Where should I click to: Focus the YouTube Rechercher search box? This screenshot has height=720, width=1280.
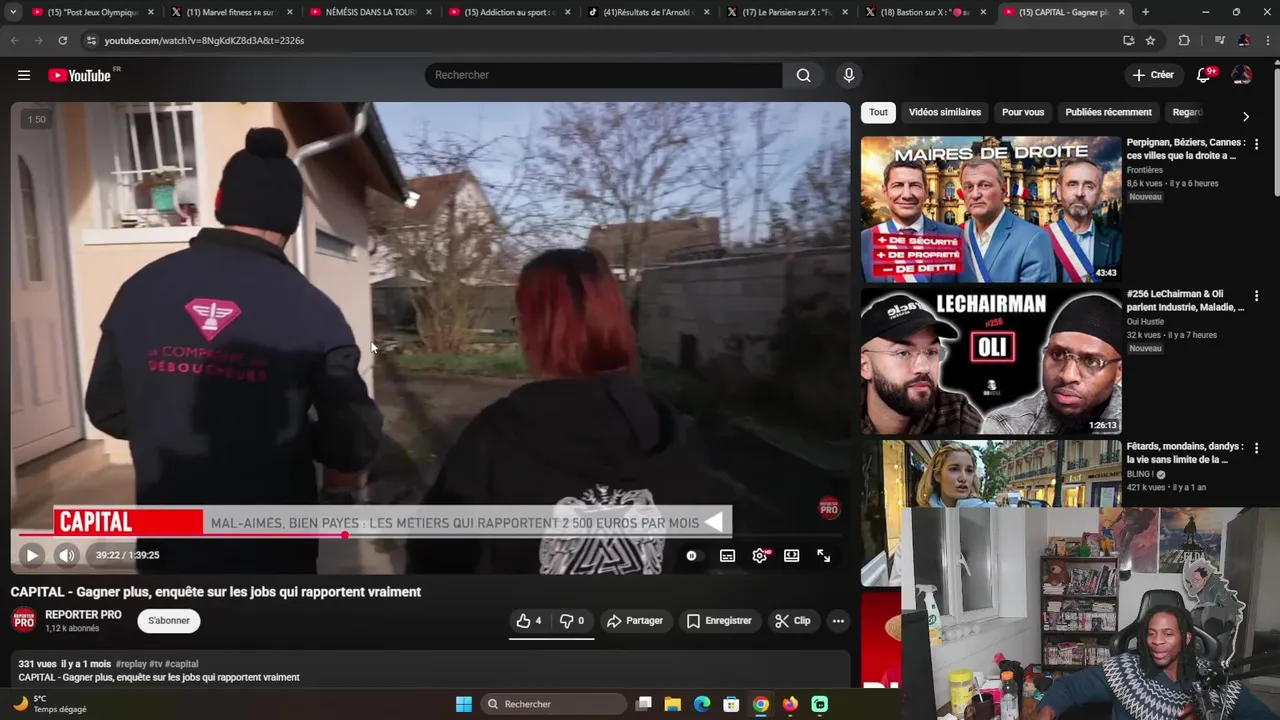604,75
